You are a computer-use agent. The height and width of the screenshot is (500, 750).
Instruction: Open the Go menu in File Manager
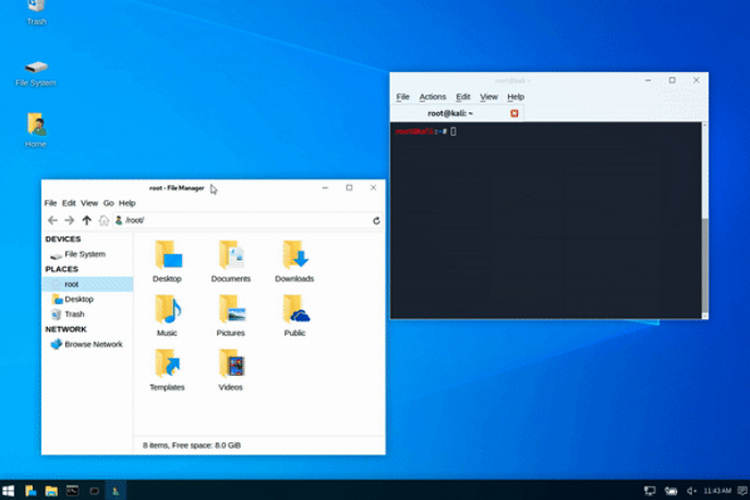coord(108,203)
